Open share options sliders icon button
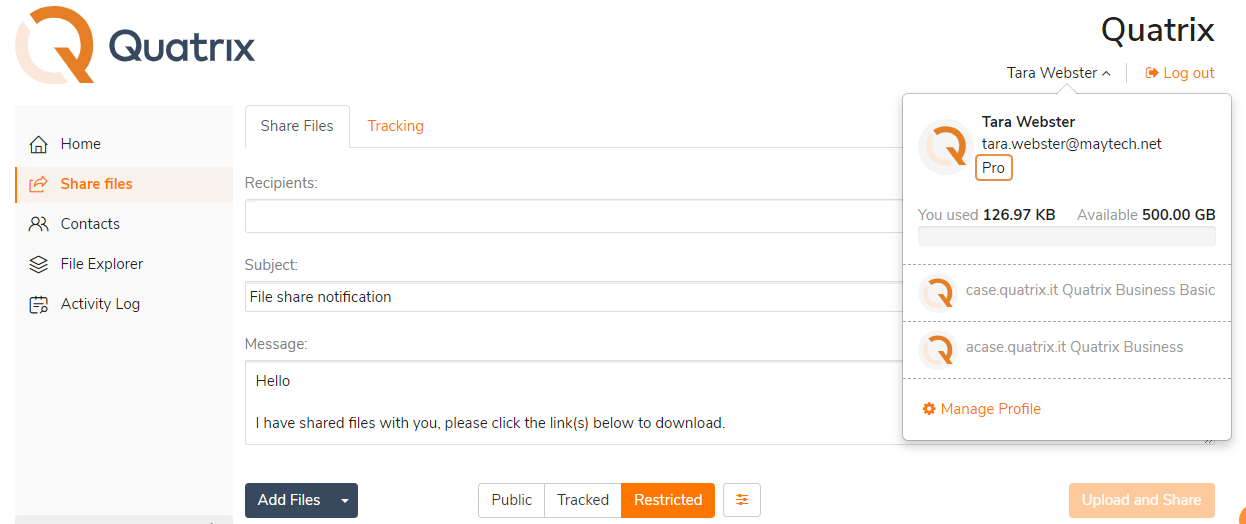Viewport: 1246px width, 524px height. (x=742, y=500)
